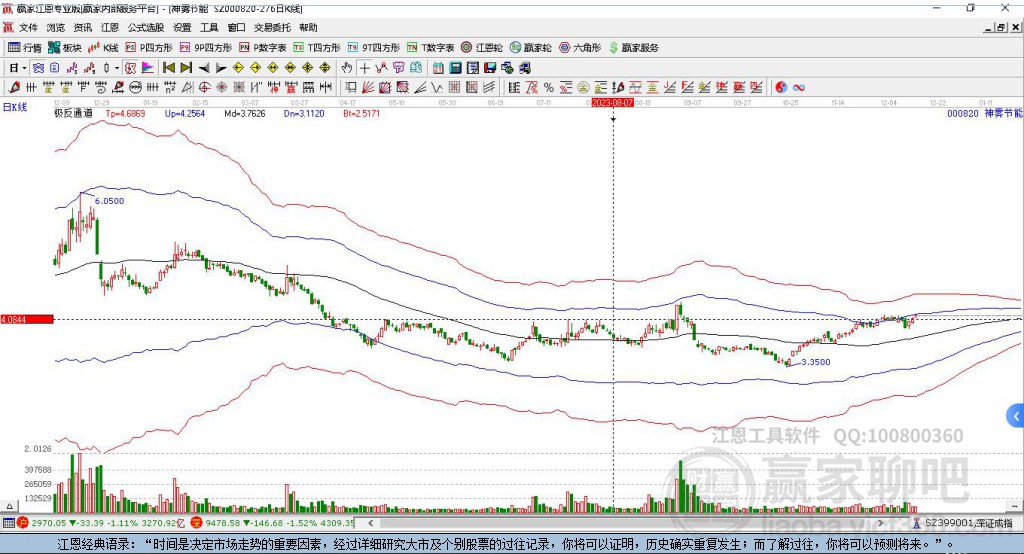This screenshot has width=1024, height=554.
Task: Click the 极反通道 indicator label
Action: [73, 113]
